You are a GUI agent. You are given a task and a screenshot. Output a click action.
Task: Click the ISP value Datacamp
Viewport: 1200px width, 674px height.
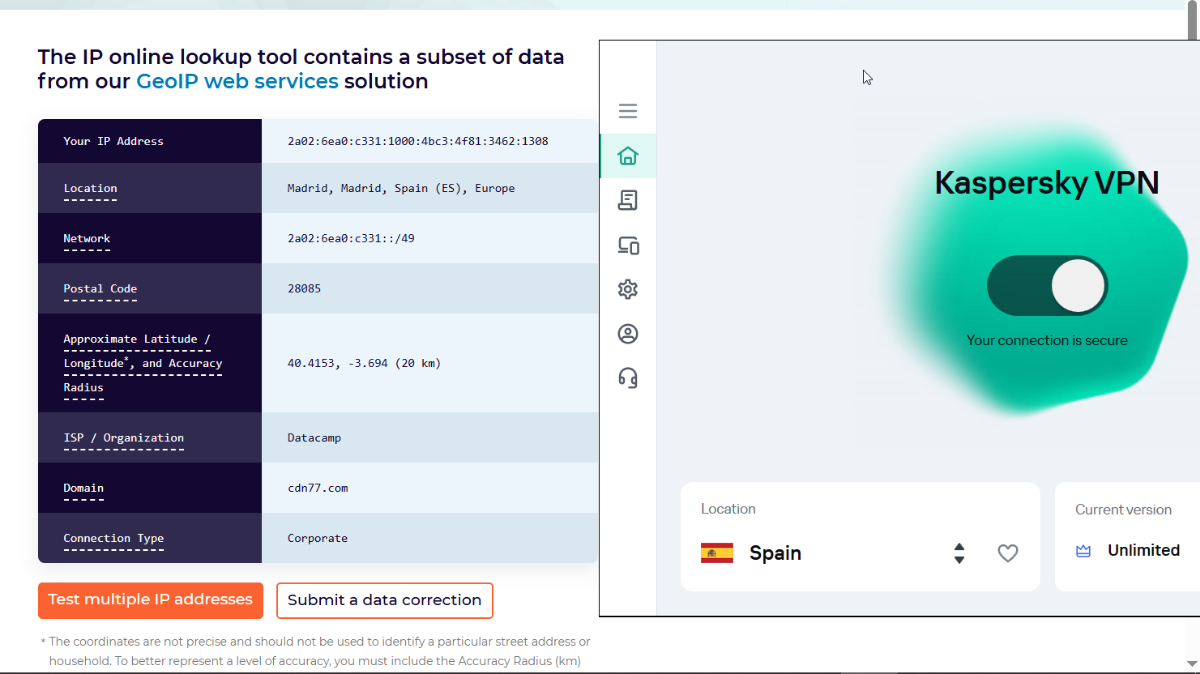tap(314, 438)
